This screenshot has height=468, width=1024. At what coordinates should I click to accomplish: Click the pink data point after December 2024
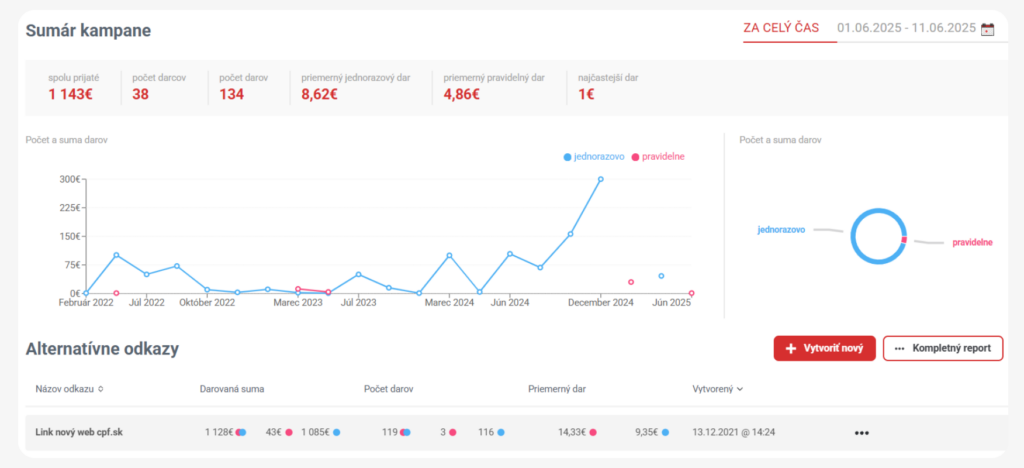coord(631,282)
